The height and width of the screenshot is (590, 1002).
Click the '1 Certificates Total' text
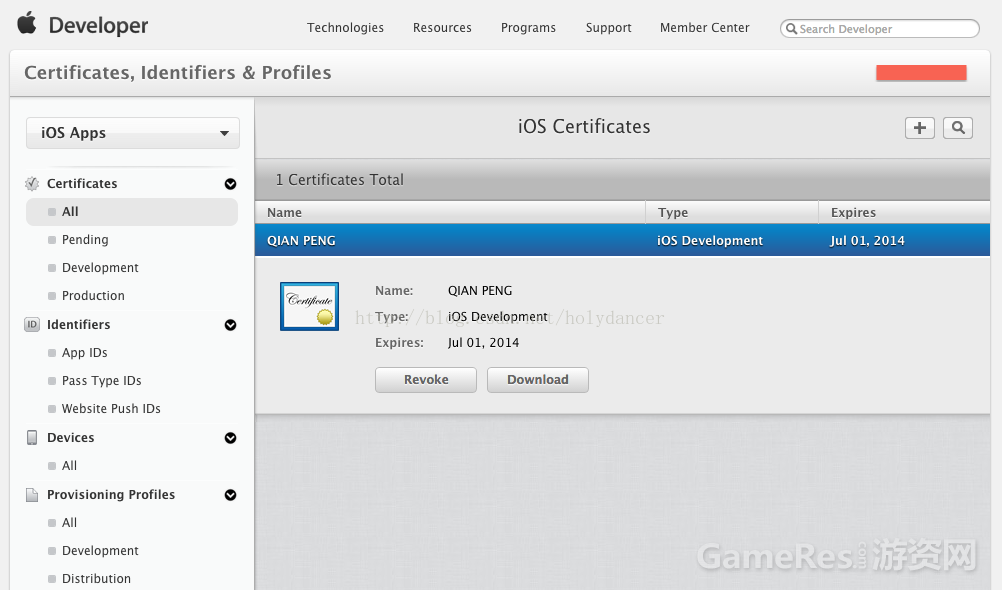339,180
